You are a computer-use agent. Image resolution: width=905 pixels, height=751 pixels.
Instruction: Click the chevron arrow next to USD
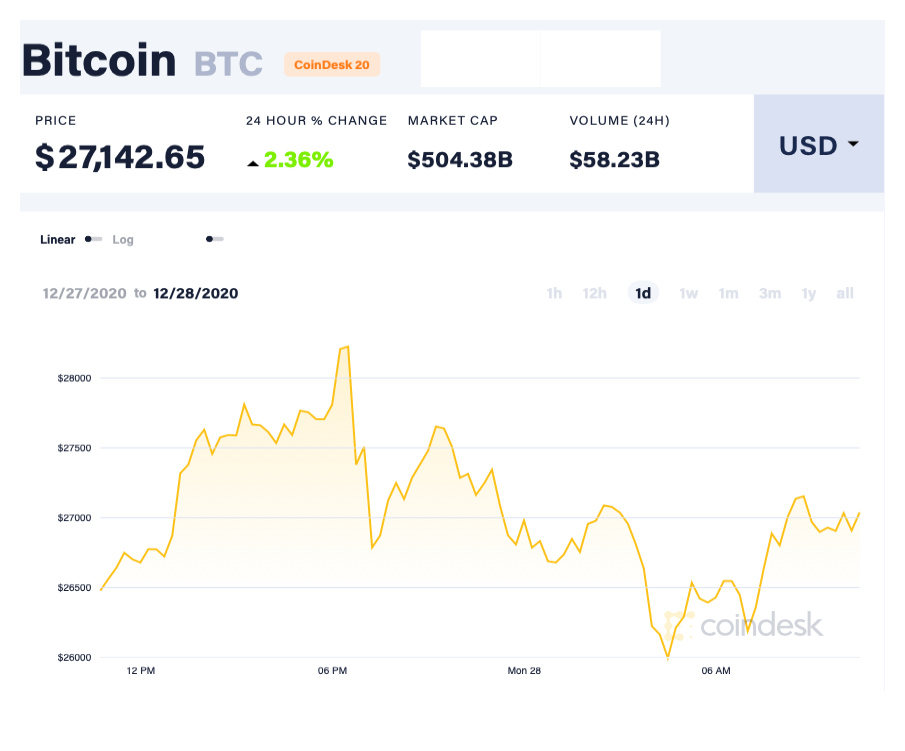[x=852, y=145]
